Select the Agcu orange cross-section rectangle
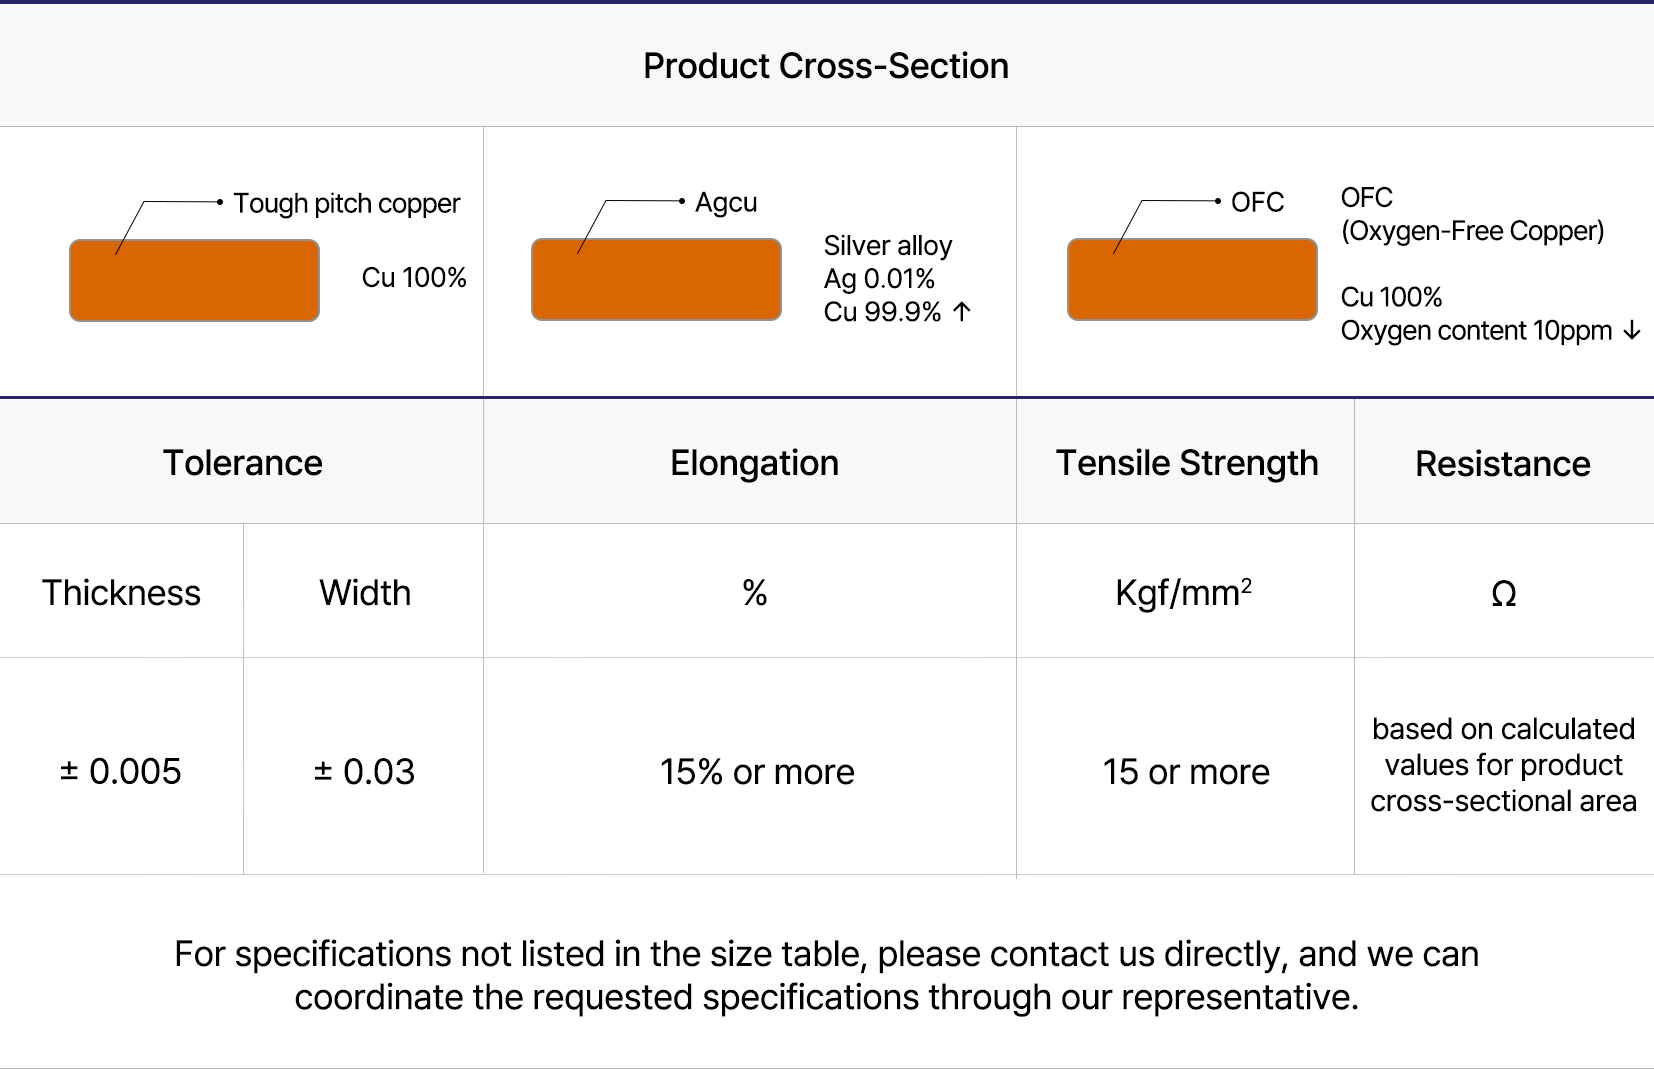Image resolution: width=1654 pixels, height=1069 pixels. [656, 280]
